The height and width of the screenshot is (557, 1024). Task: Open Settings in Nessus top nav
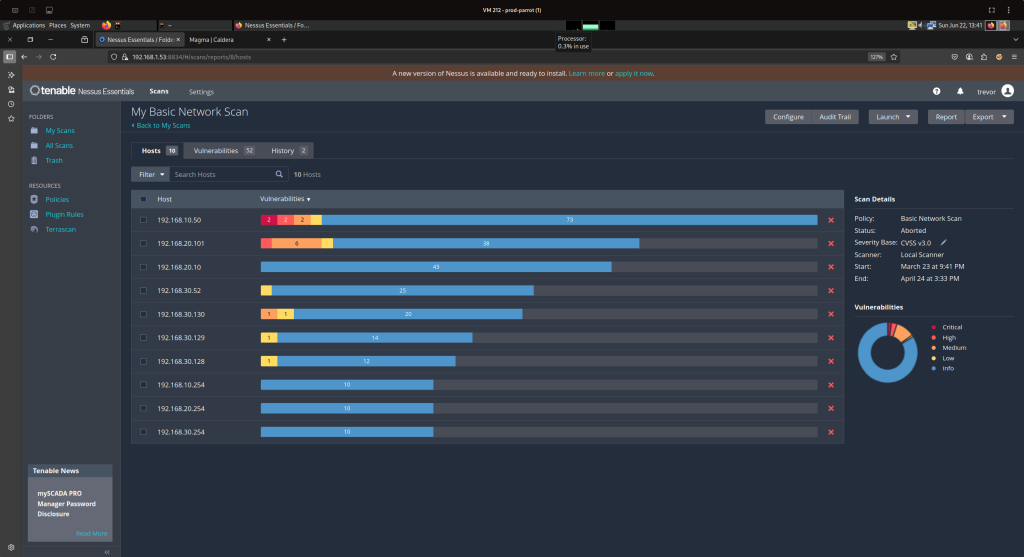(201, 92)
